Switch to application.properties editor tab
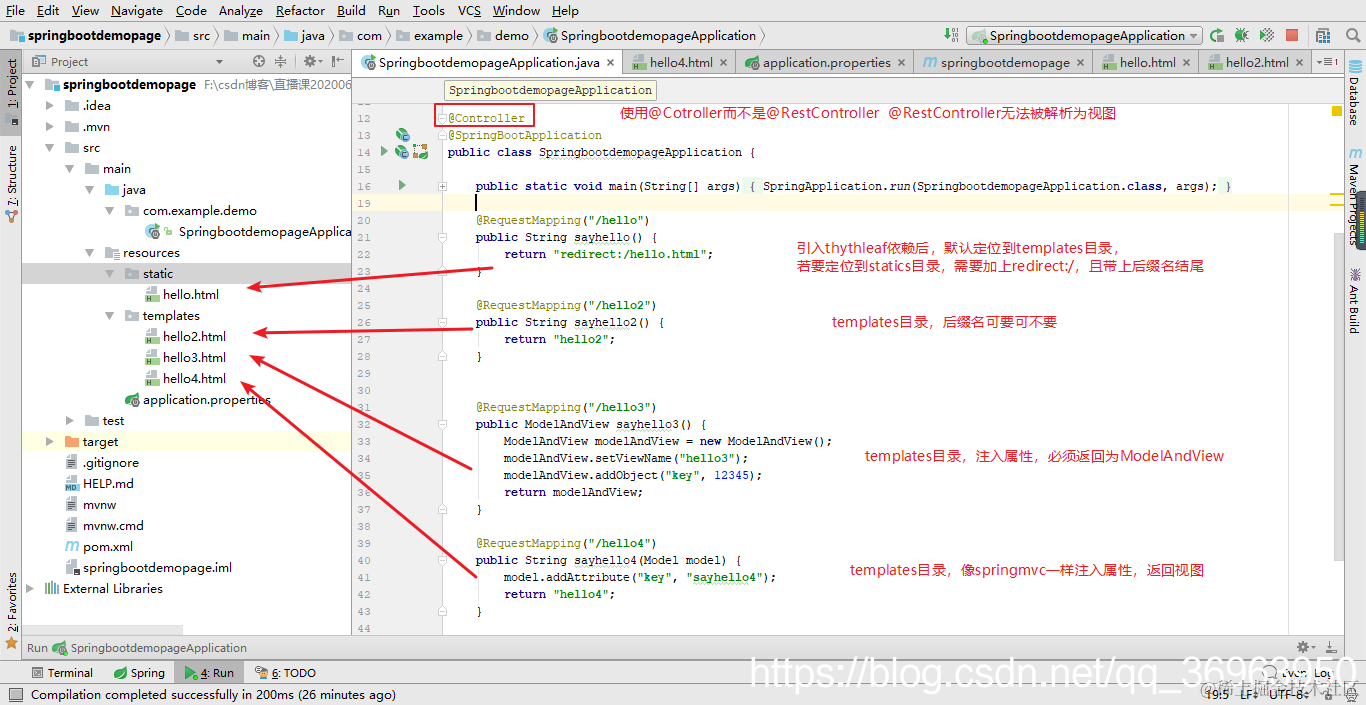The image size is (1366, 705). (x=825, y=62)
